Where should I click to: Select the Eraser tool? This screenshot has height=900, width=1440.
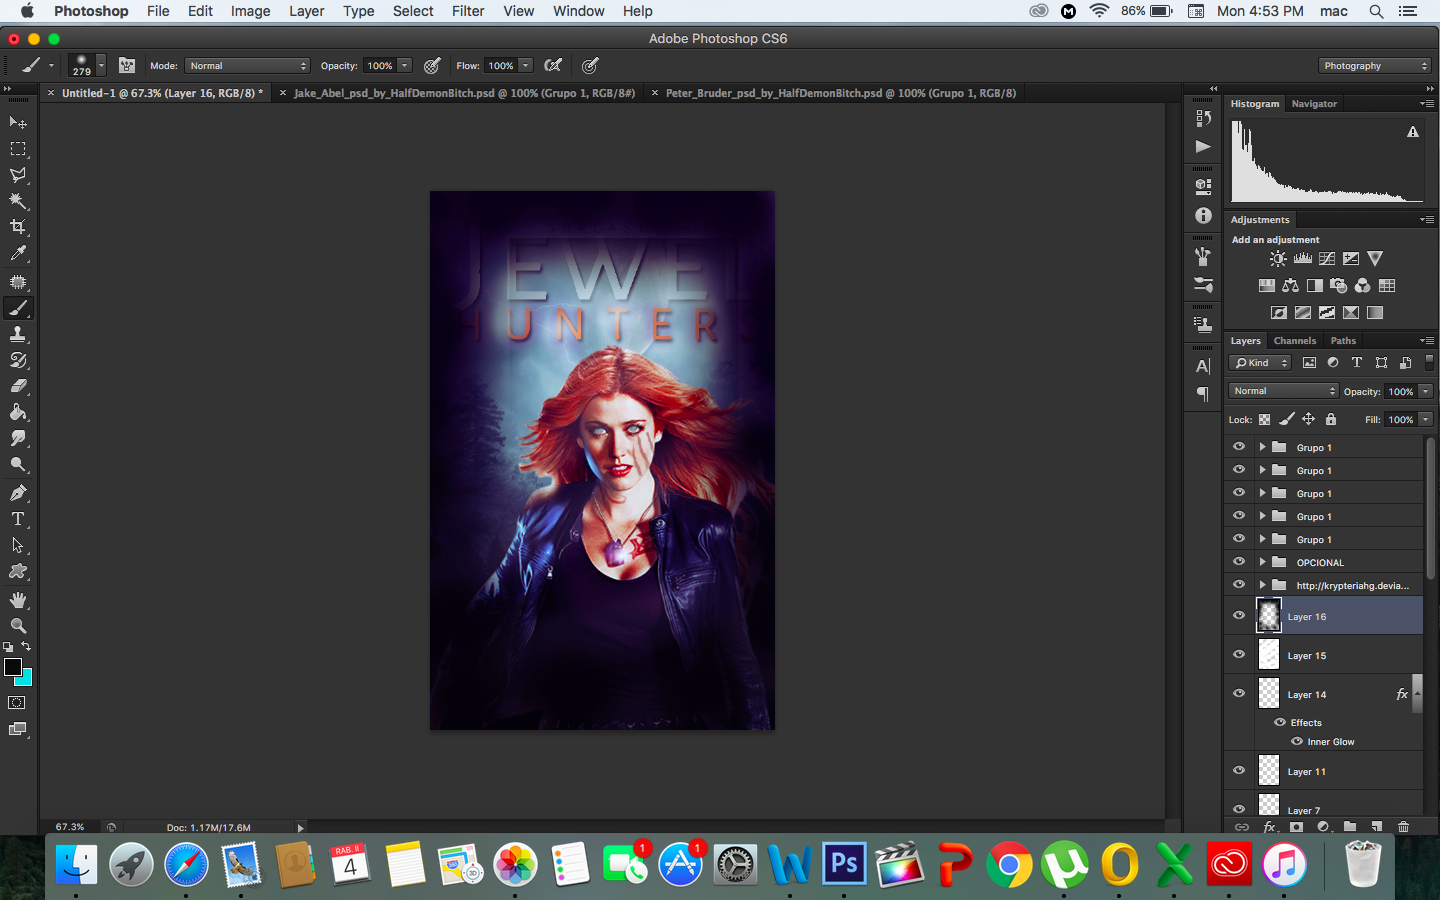coord(18,386)
